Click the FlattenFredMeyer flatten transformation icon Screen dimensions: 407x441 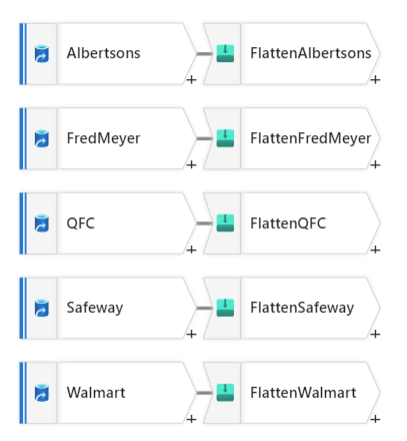(225, 139)
